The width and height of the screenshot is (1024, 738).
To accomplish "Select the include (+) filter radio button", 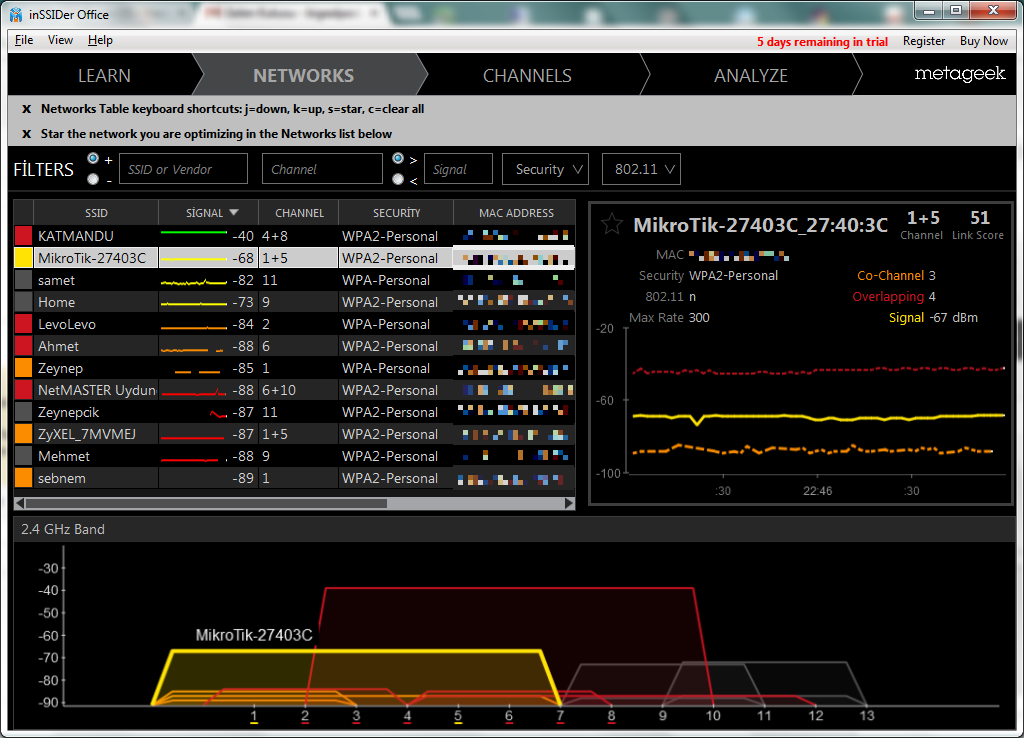I will point(93,159).
